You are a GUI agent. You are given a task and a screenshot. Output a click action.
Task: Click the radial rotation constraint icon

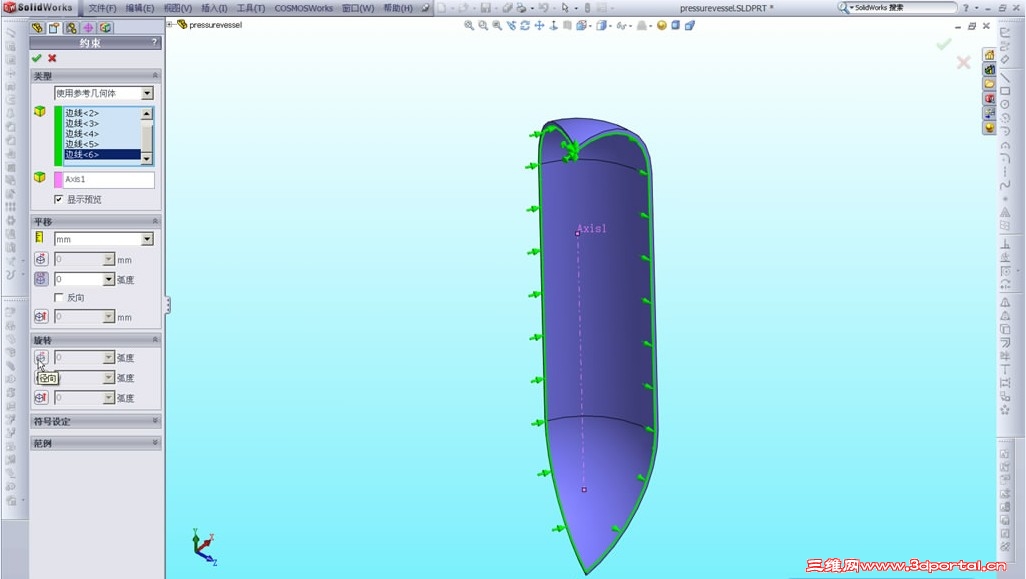[41, 357]
